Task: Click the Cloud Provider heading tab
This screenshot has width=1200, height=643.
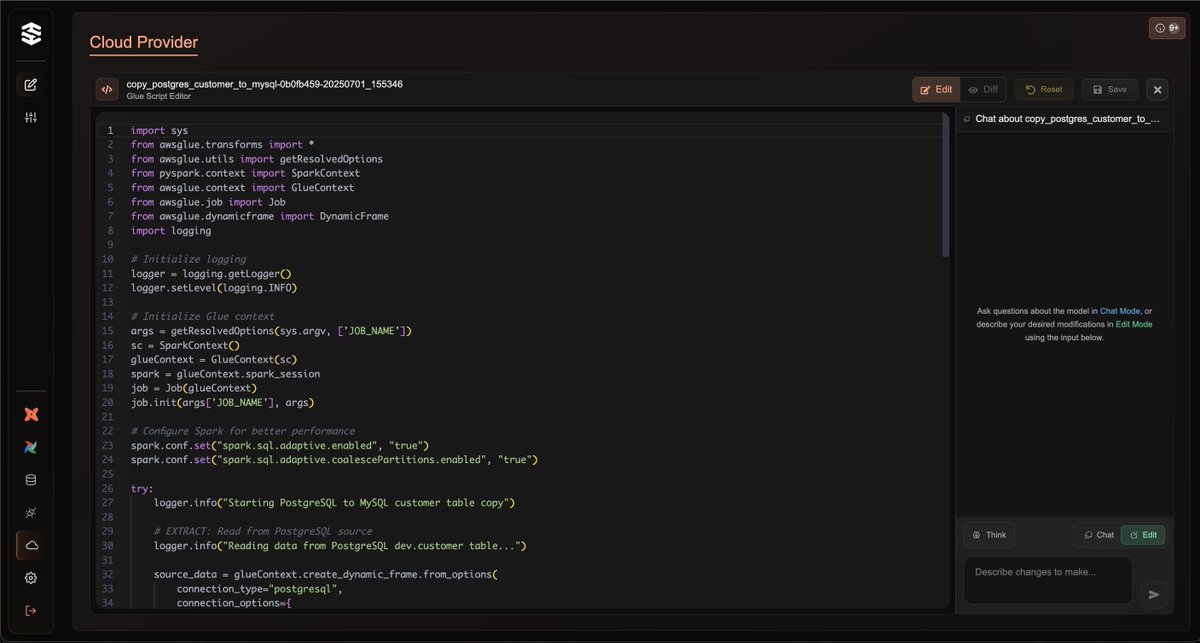Action: (144, 42)
